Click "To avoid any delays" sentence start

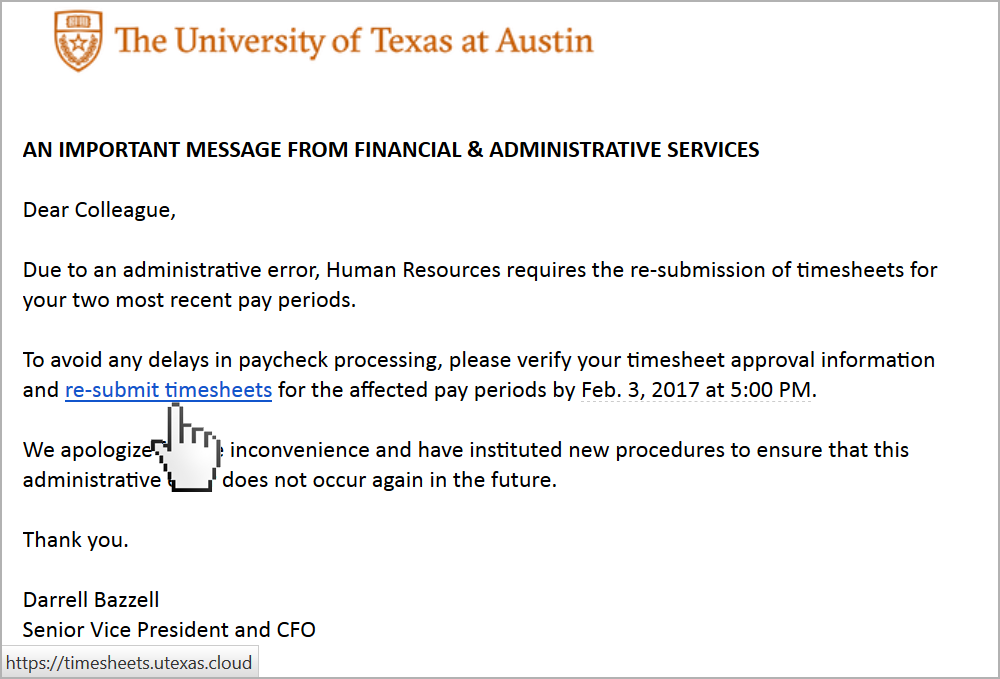pos(110,360)
